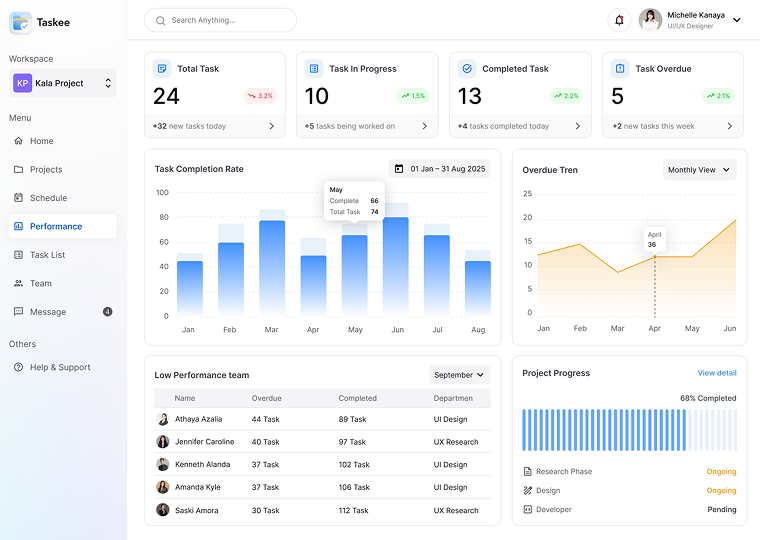
Task: Click the 2.2% increase badge
Action: pyautogui.click(x=566, y=96)
